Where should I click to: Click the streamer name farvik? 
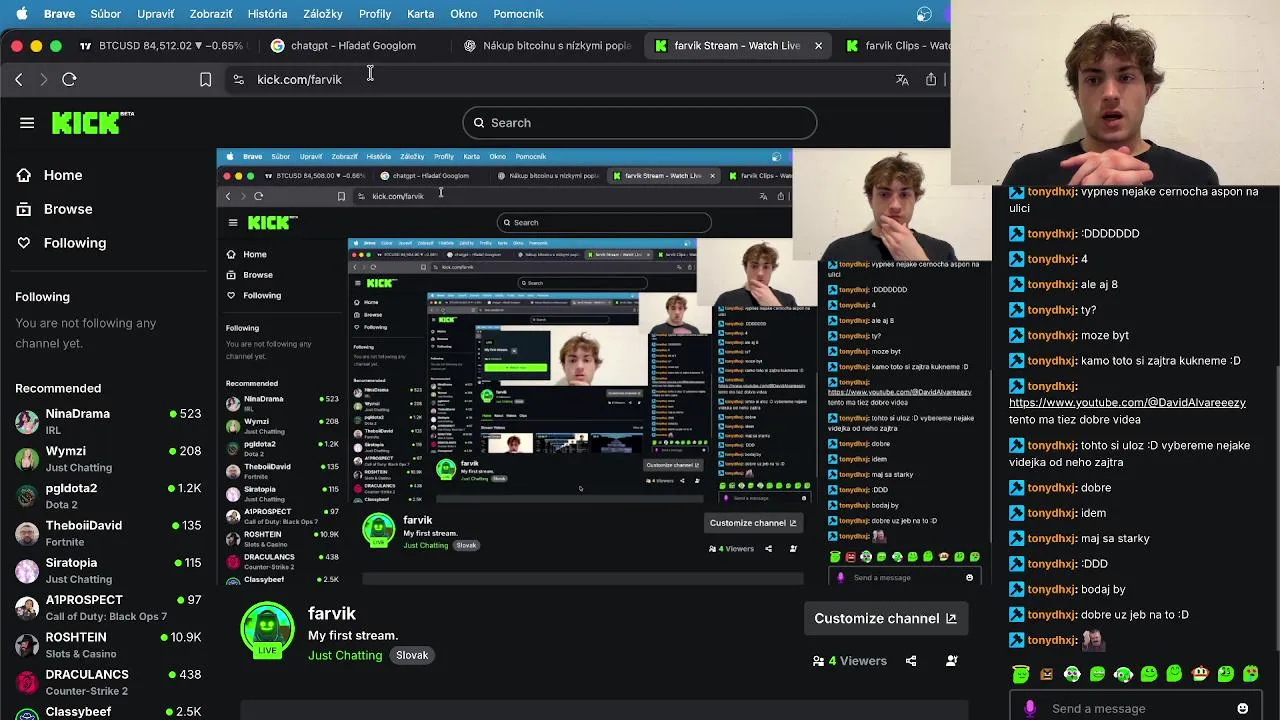tap(332, 614)
